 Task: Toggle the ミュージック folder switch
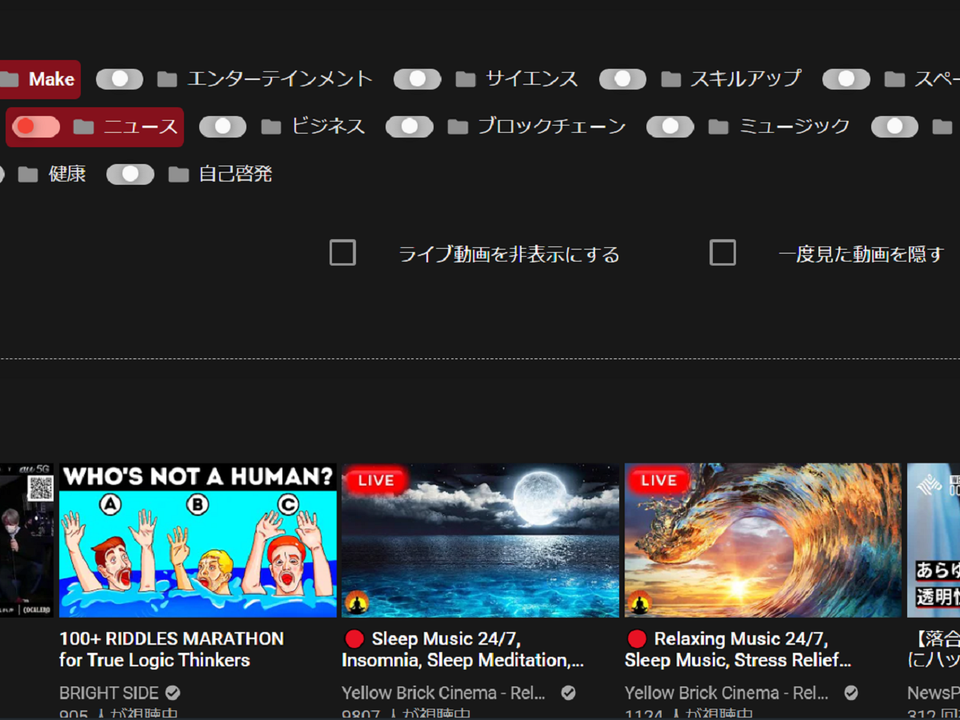point(670,127)
